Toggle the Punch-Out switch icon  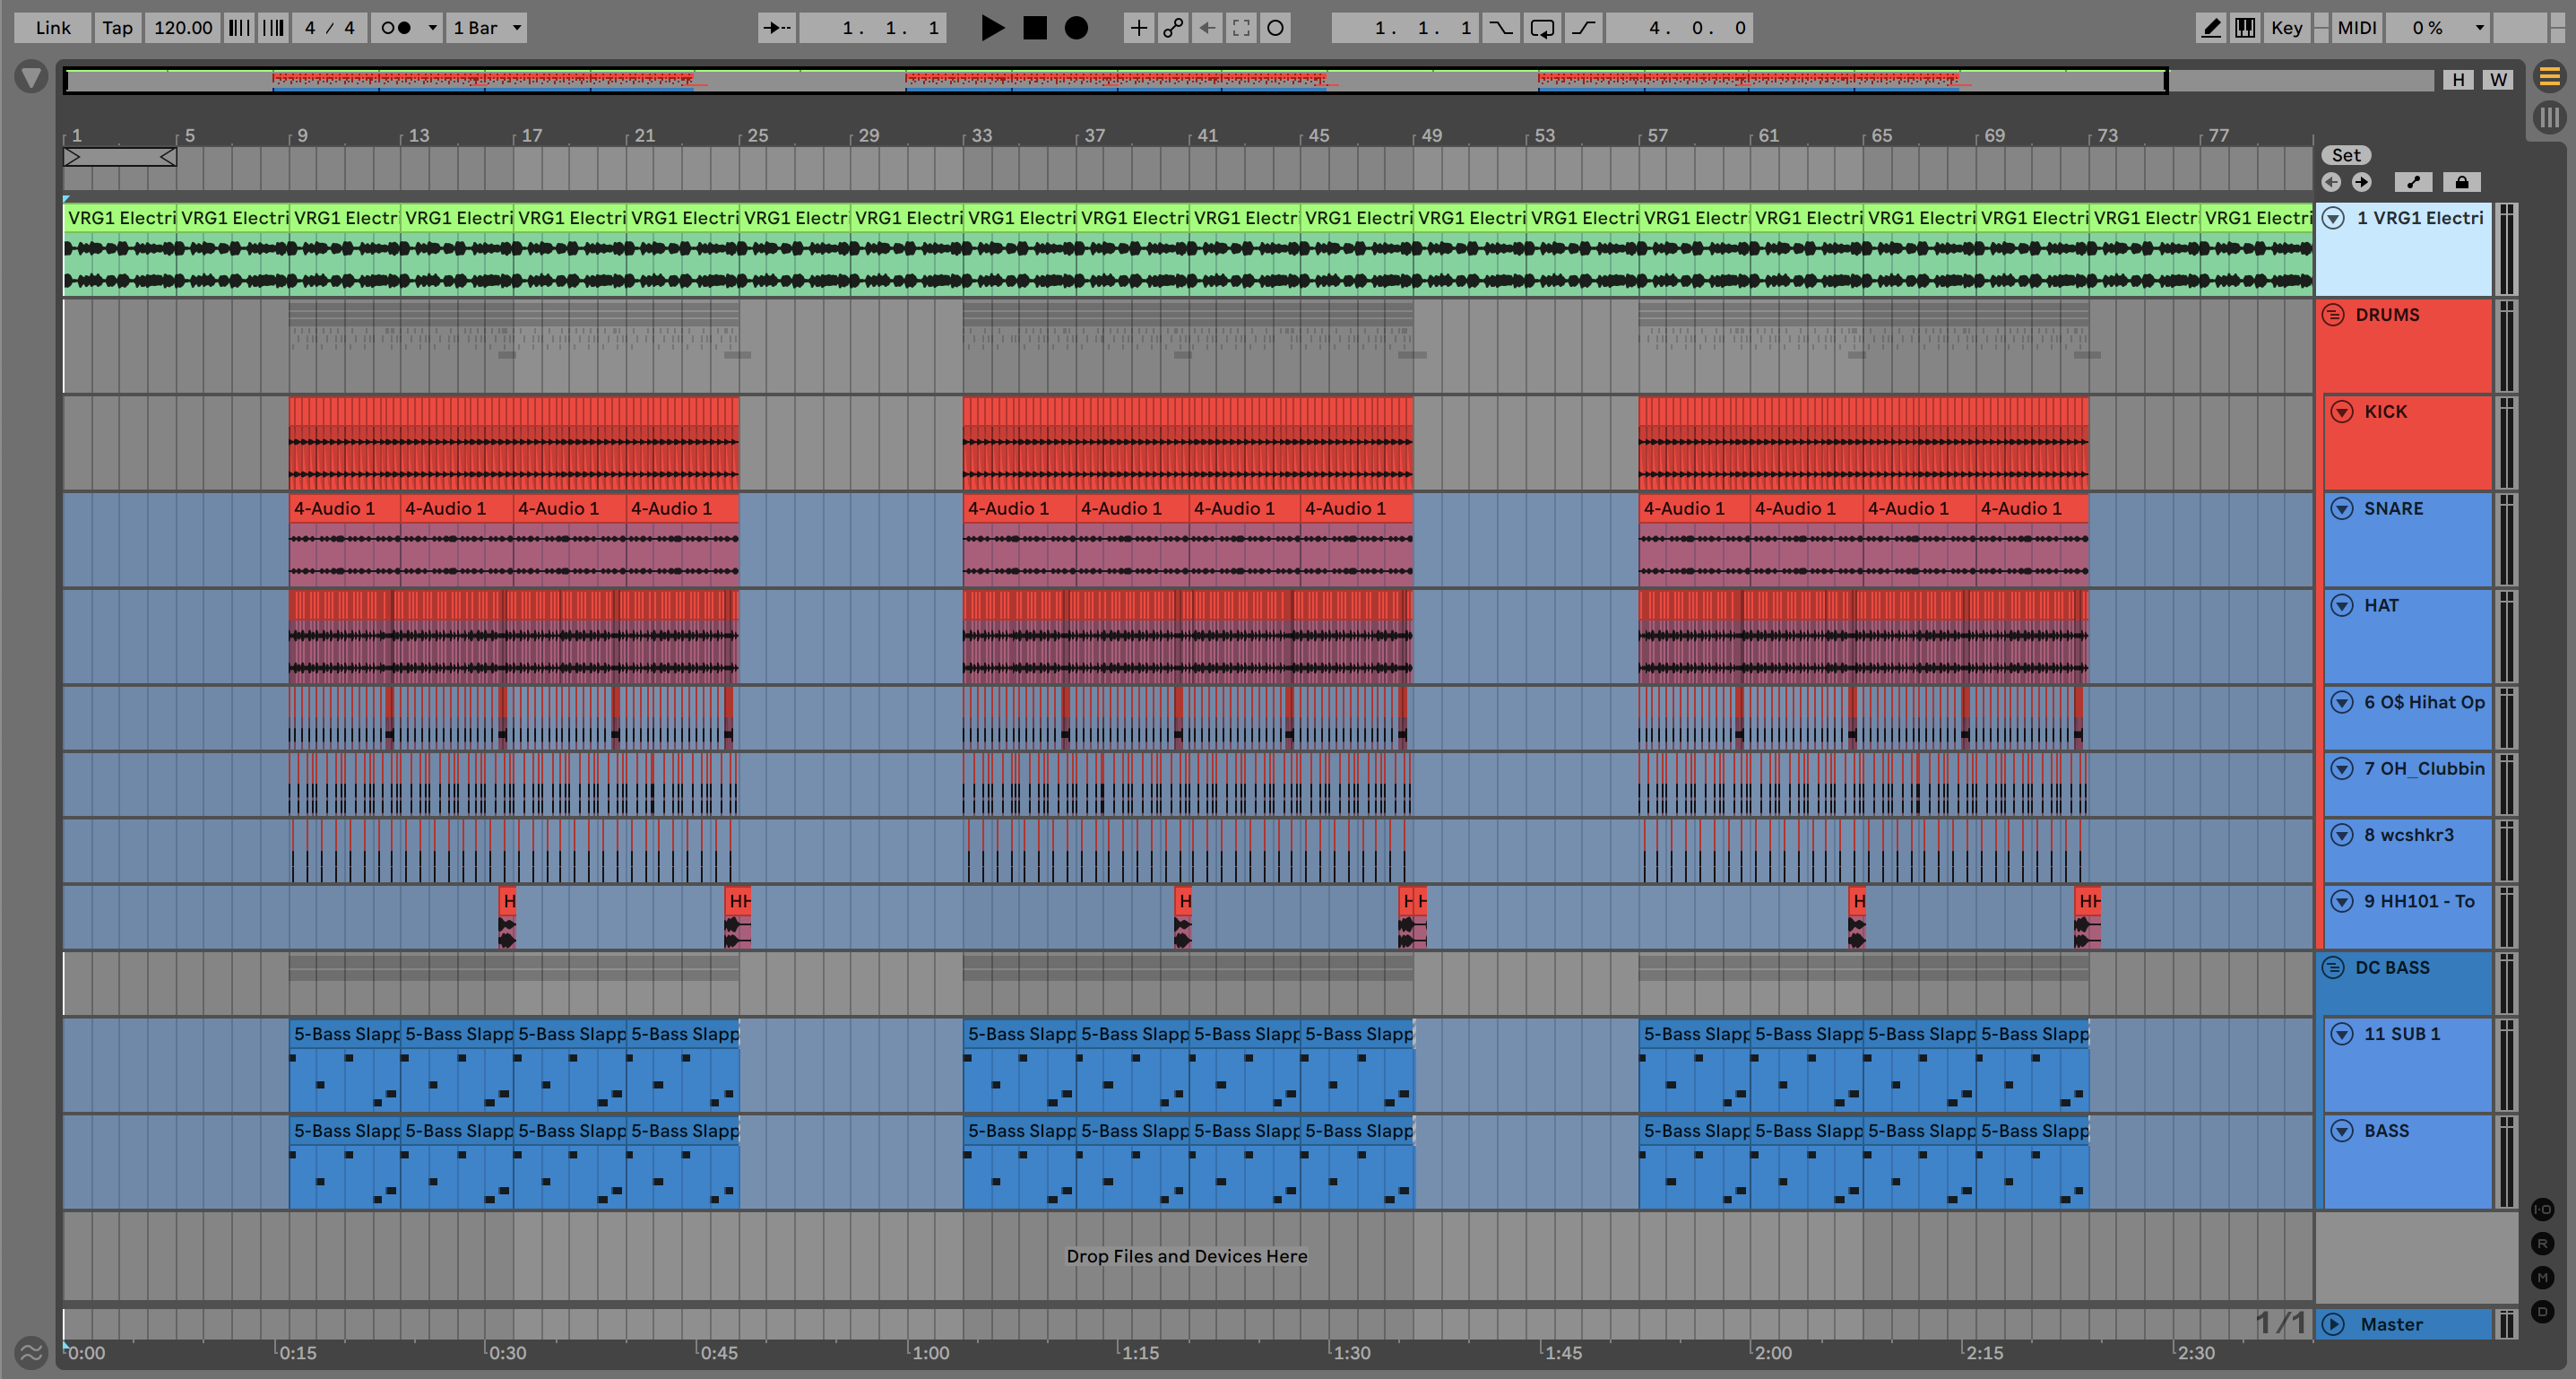click(1583, 28)
